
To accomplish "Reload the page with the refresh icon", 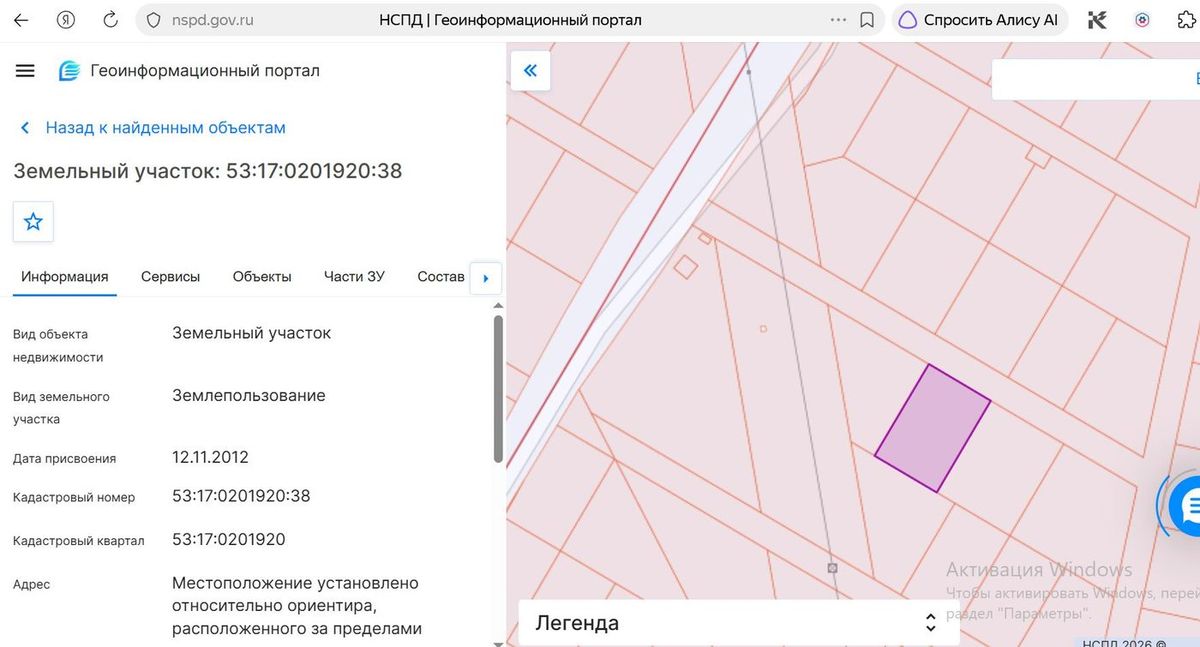I will coord(111,20).
